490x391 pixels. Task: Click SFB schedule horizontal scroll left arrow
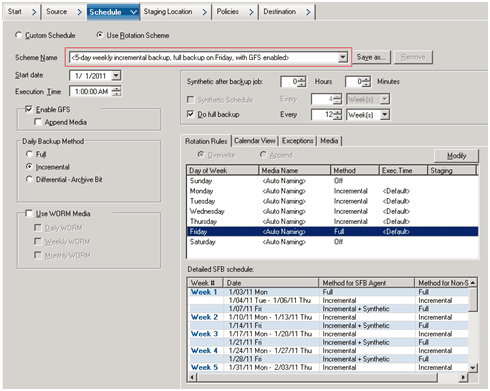tap(192, 377)
